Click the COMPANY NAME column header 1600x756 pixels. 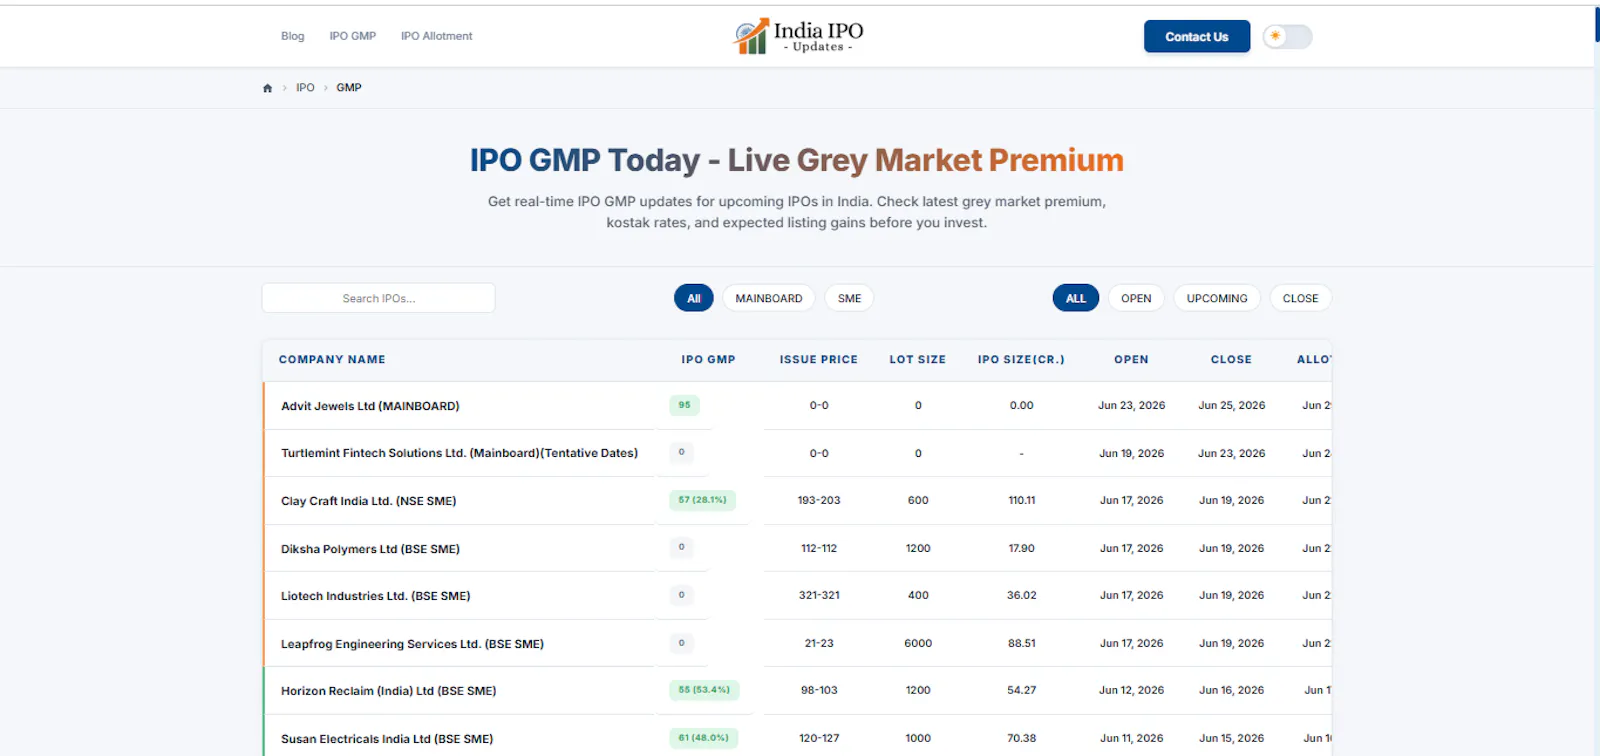point(332,360)
